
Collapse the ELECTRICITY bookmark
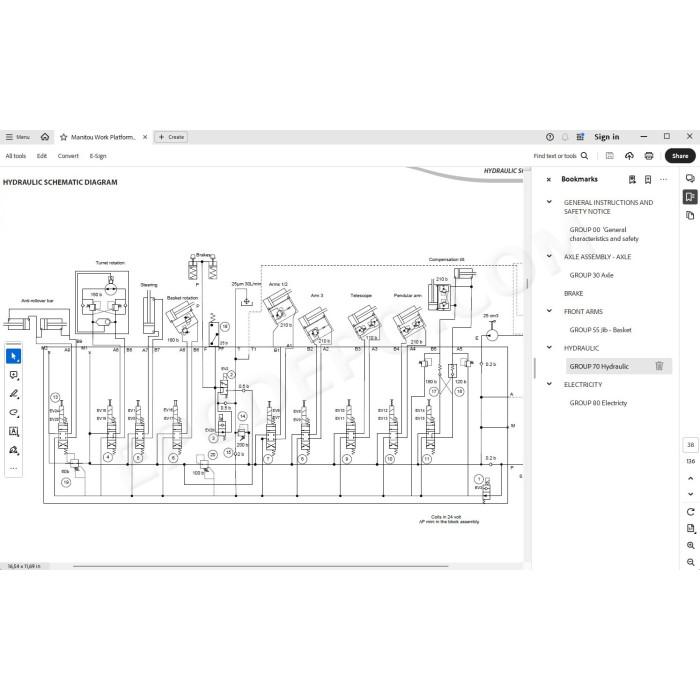click(549, 384)
